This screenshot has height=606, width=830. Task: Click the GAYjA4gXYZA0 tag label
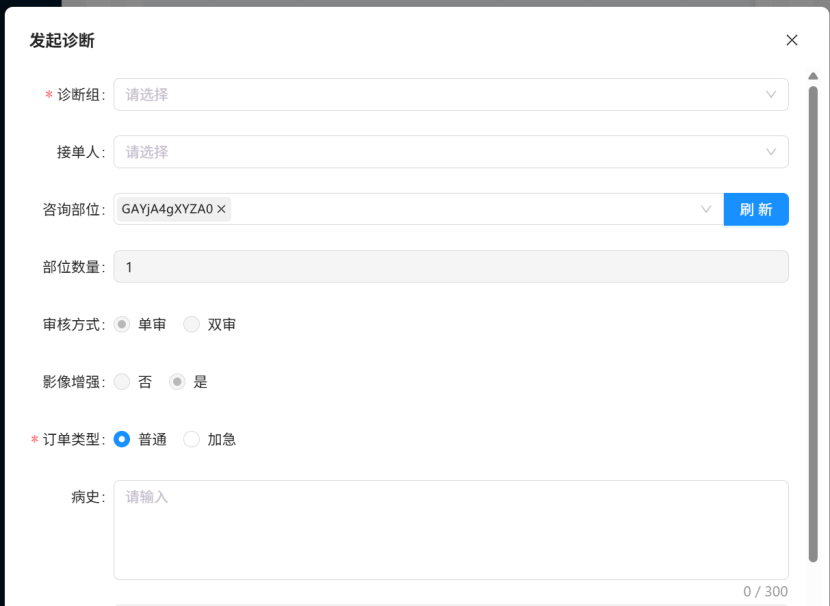[167, 209]
